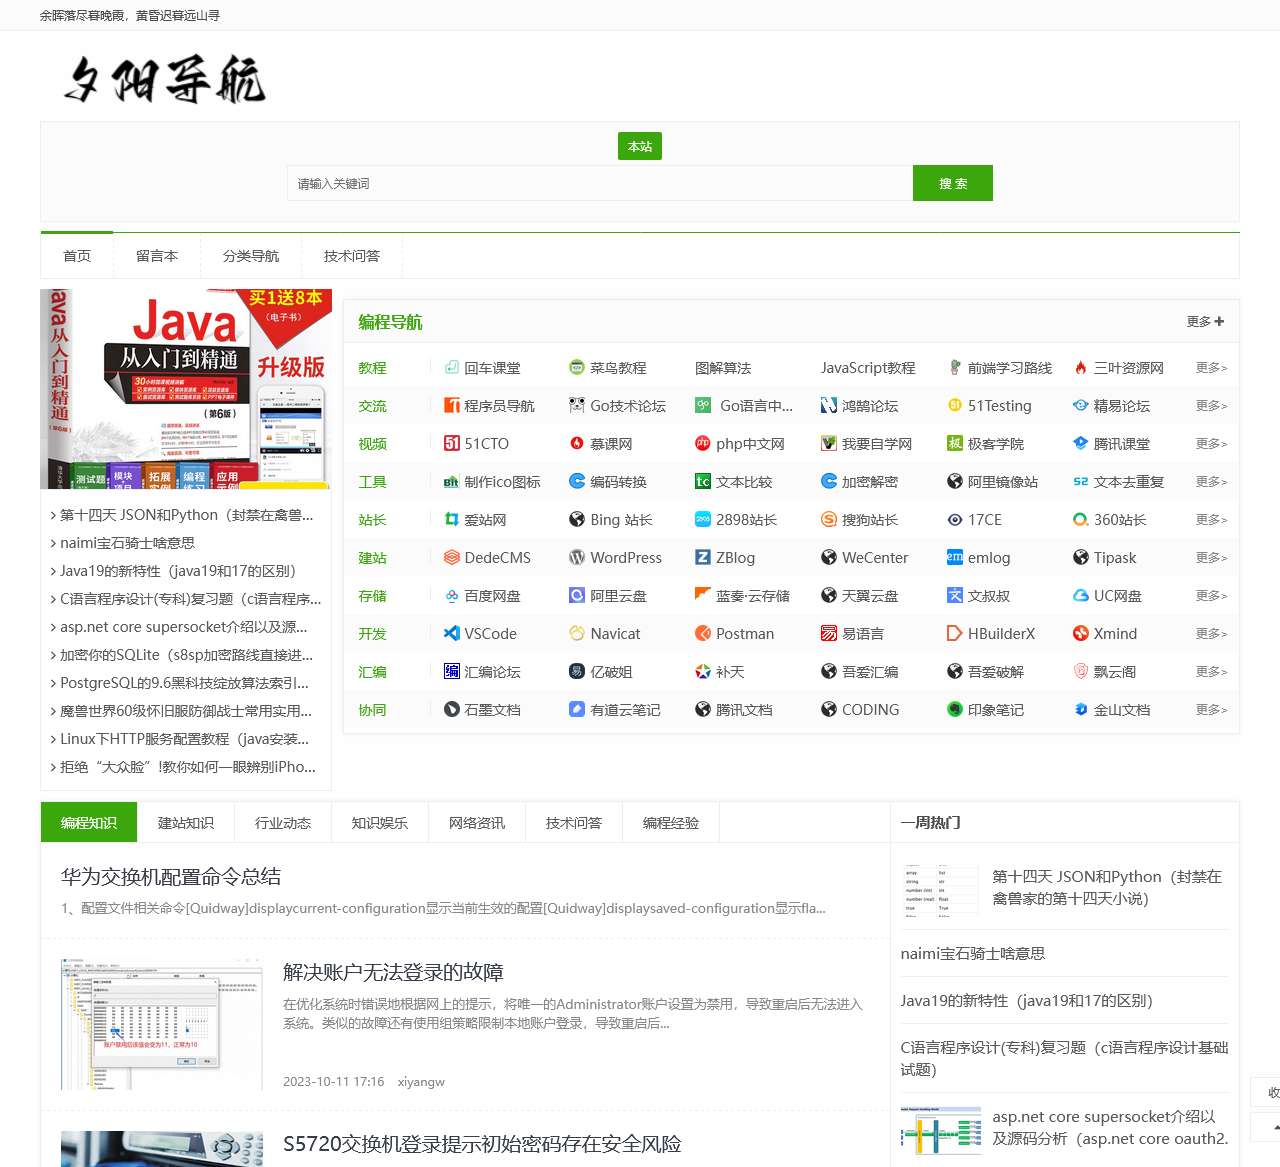This screenshot has height=1167, width=1280.
Task: Expand 更多> for the 存储 row
Action: coord(1211,596)
